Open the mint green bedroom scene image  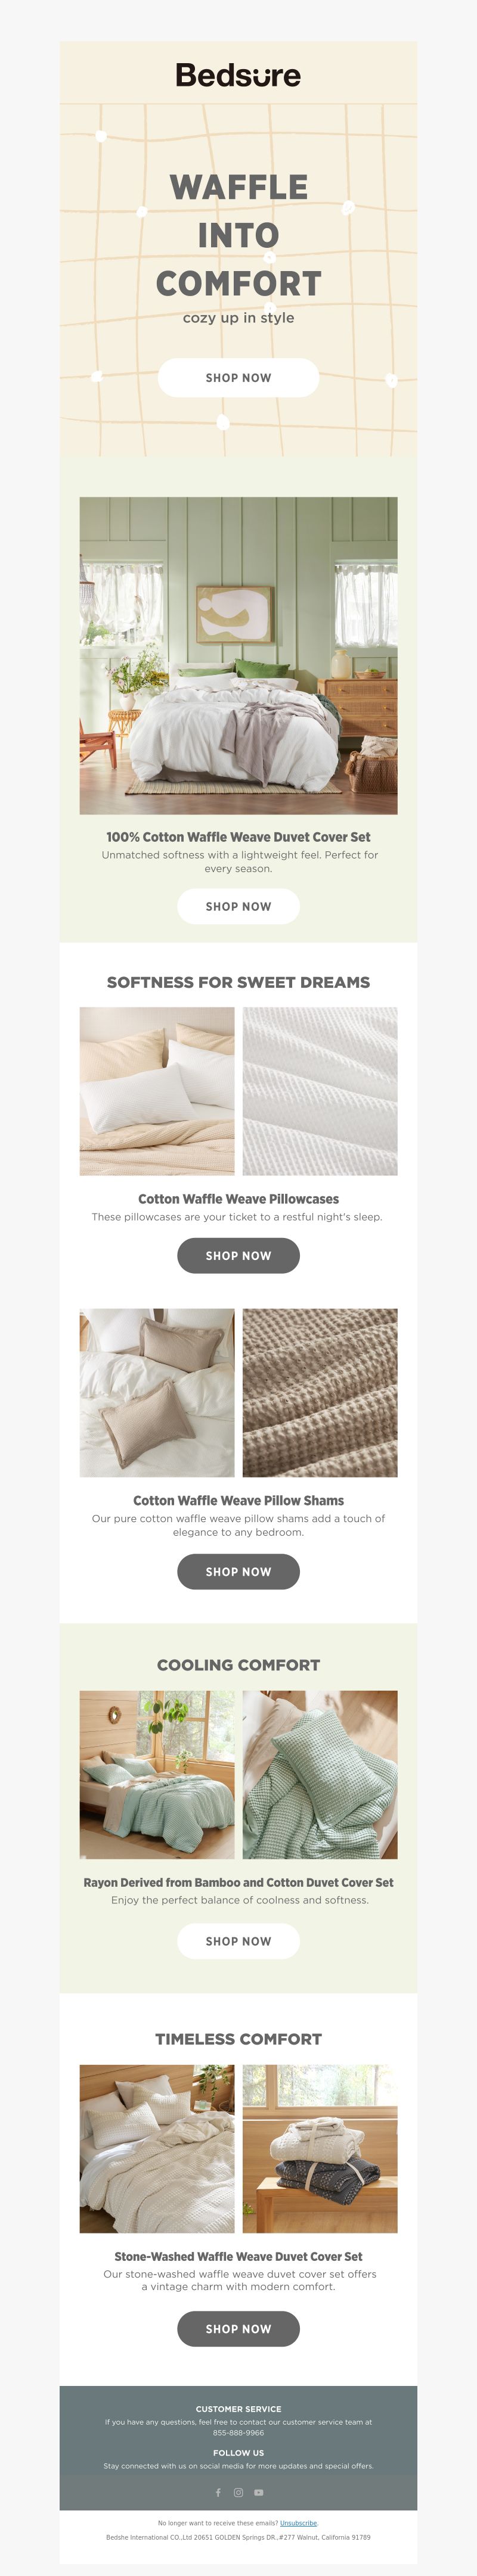pos(157,1774)
